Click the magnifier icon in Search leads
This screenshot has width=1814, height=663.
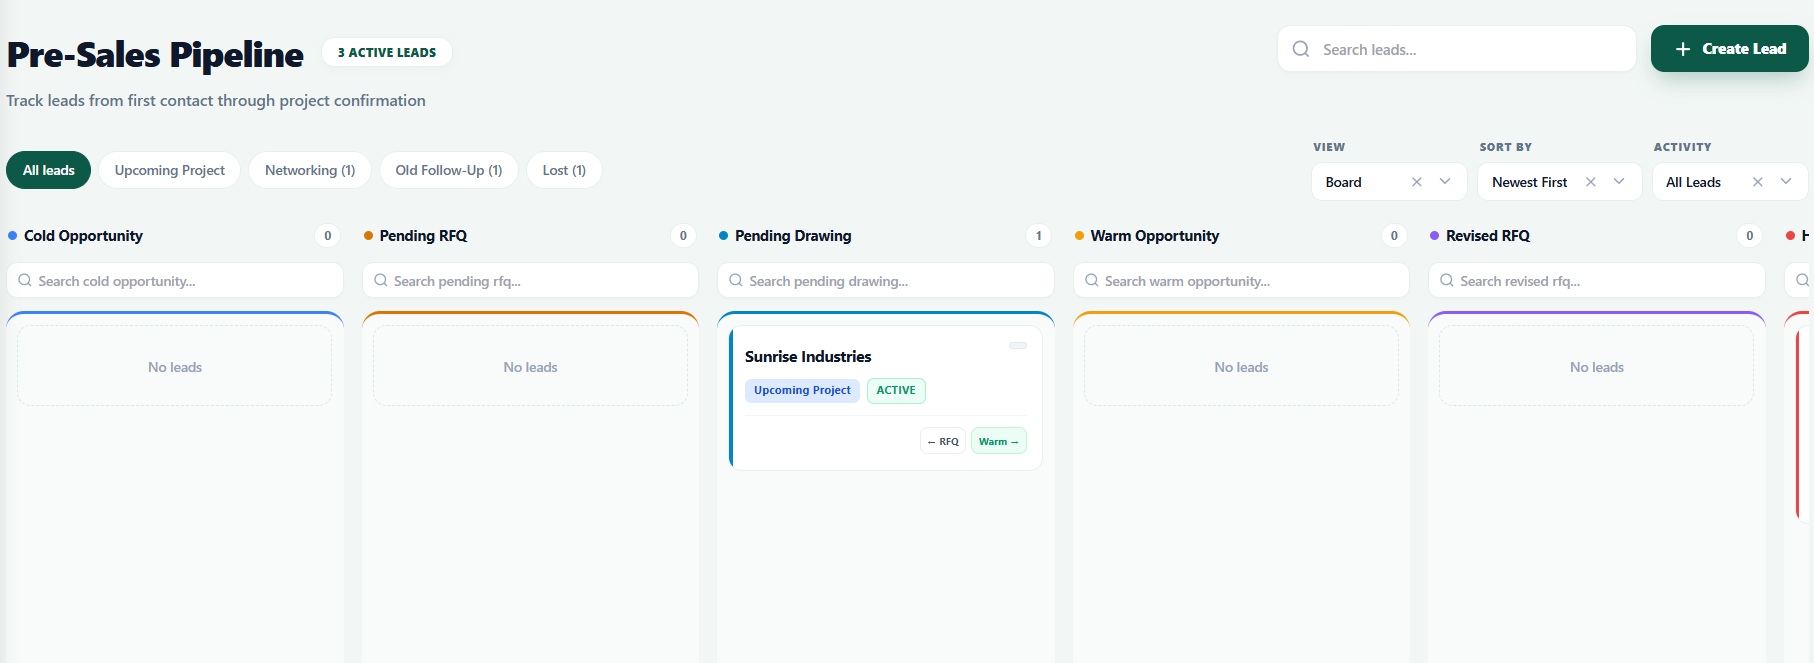tap(1301, 49)
